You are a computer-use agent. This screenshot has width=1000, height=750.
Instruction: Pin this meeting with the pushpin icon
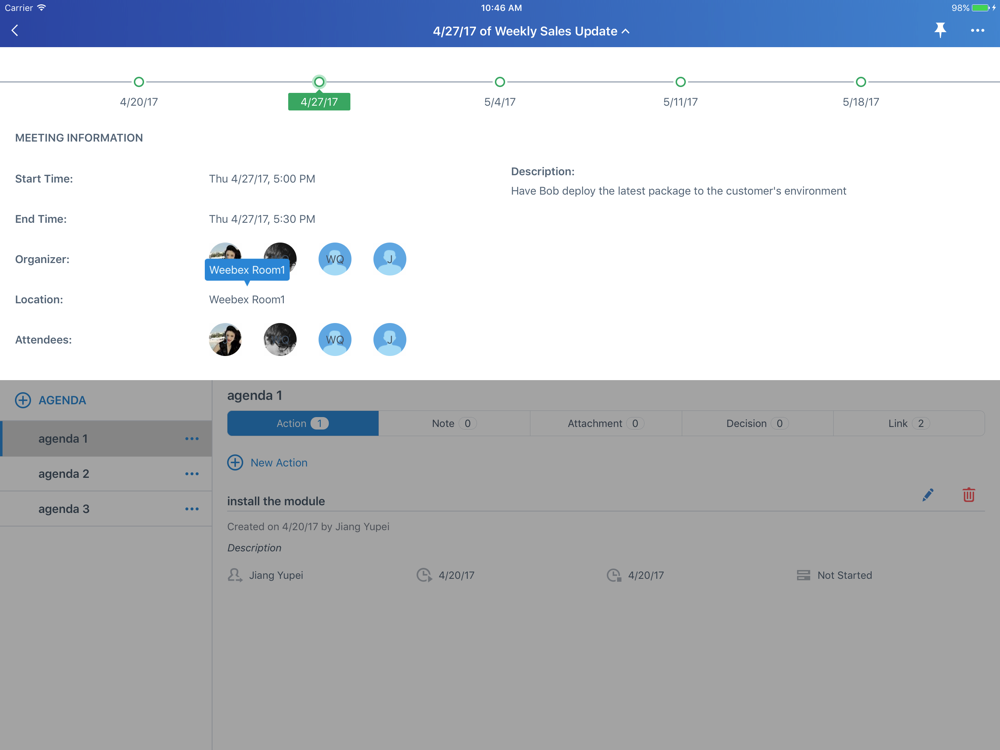pyautogui.click(x=940, y=30)
